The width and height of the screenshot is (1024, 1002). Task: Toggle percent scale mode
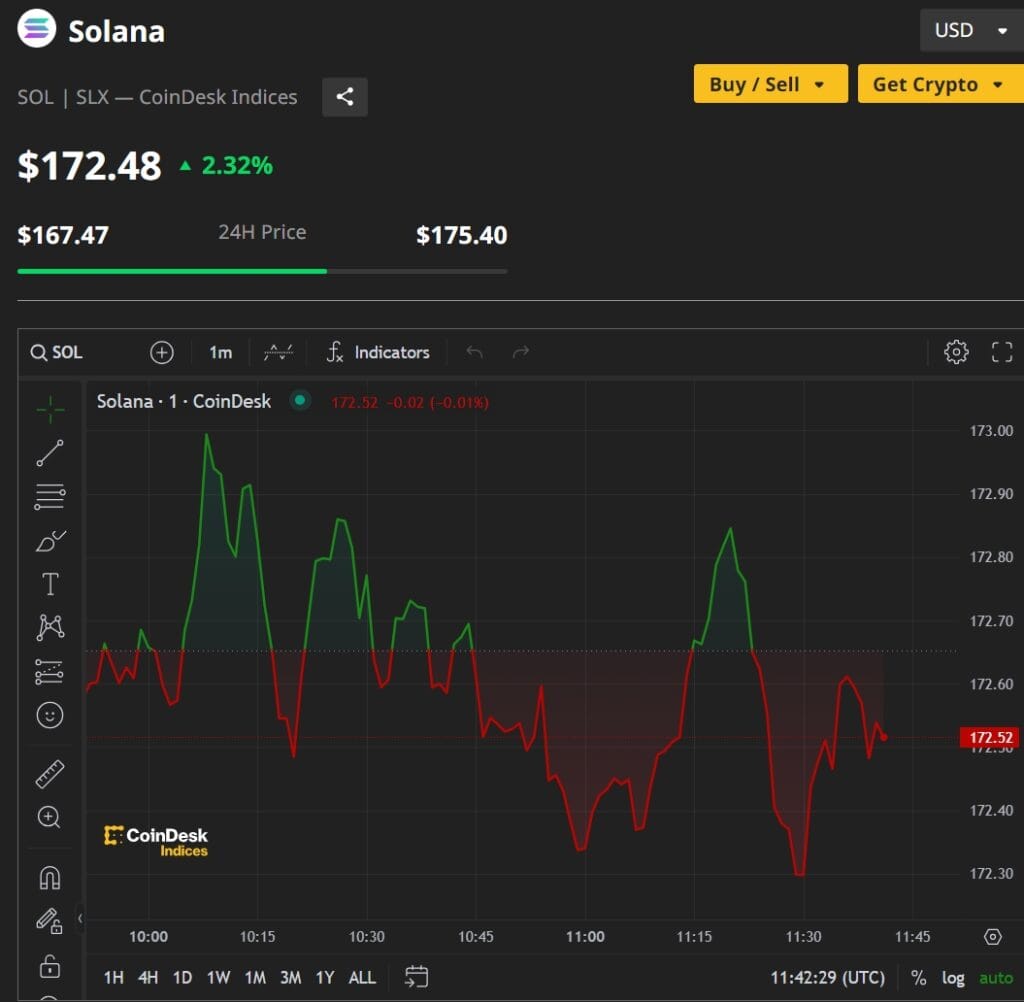point(918,977)
